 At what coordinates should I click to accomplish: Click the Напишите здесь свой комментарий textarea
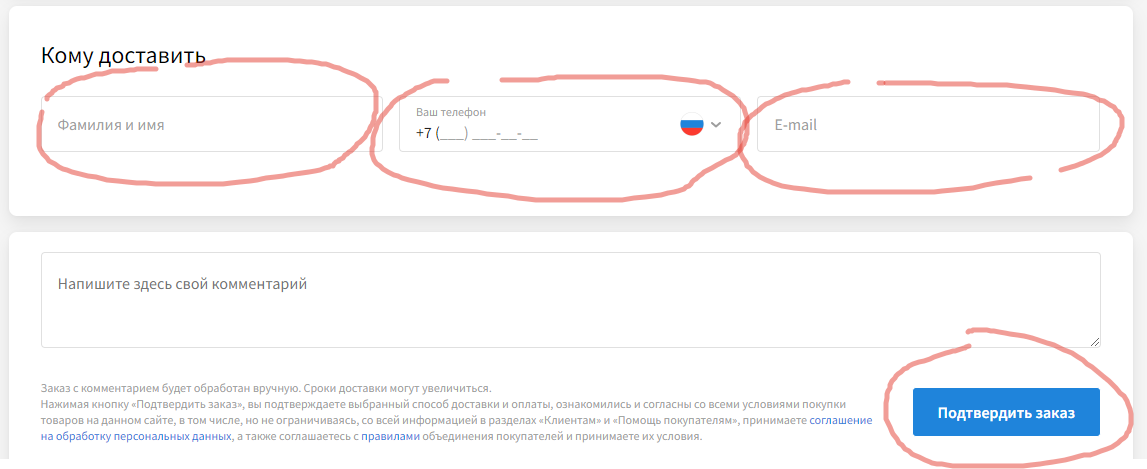pos(571,300)
